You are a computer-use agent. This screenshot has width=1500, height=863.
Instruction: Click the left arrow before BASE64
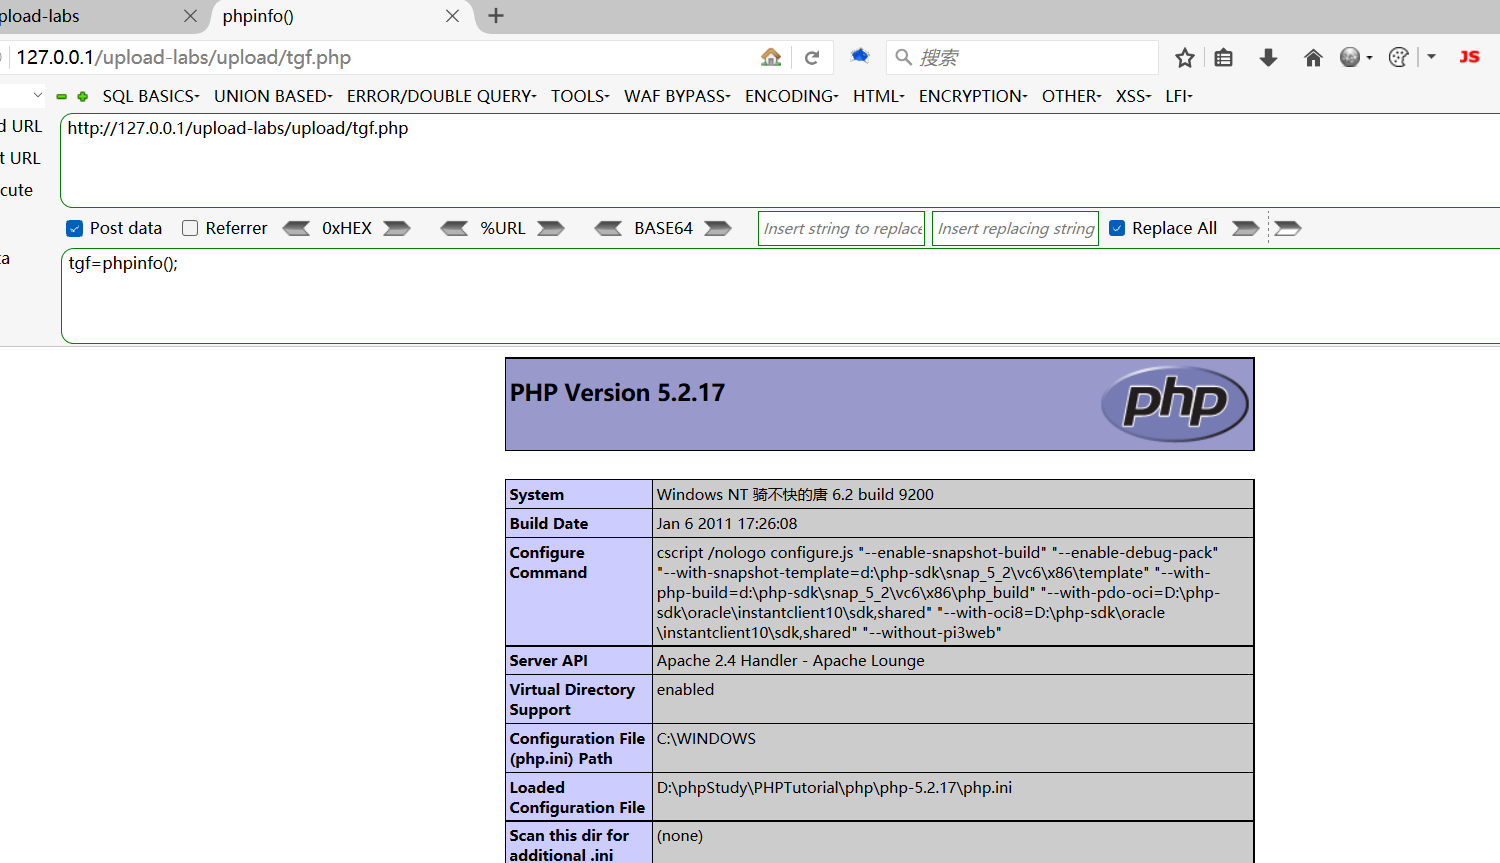608,228
